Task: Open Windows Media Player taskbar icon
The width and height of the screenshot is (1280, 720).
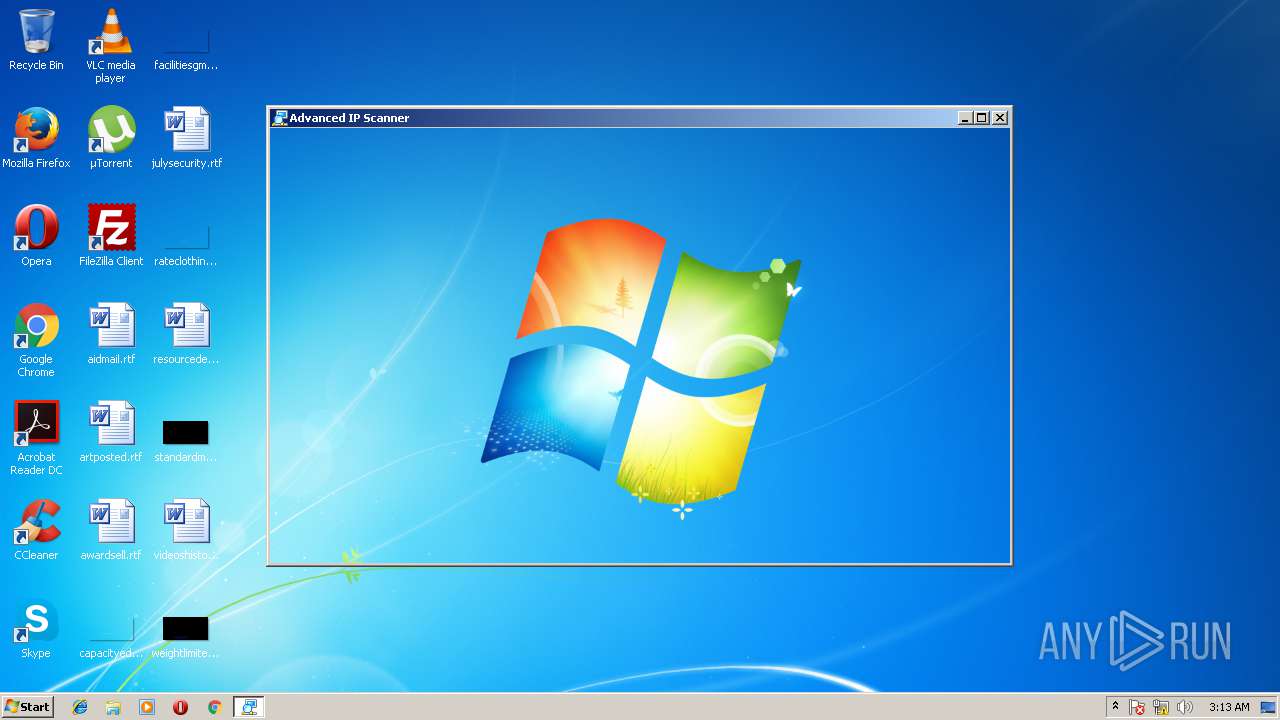Action: [147, 707]
